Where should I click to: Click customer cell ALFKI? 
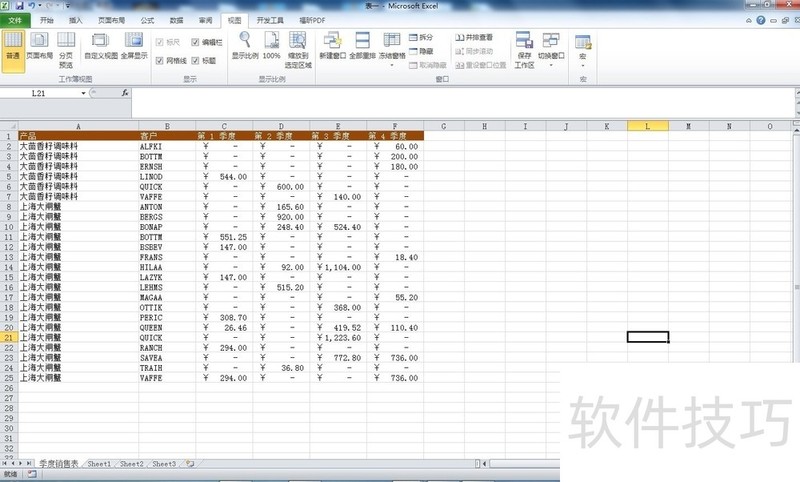pos(167,146)
